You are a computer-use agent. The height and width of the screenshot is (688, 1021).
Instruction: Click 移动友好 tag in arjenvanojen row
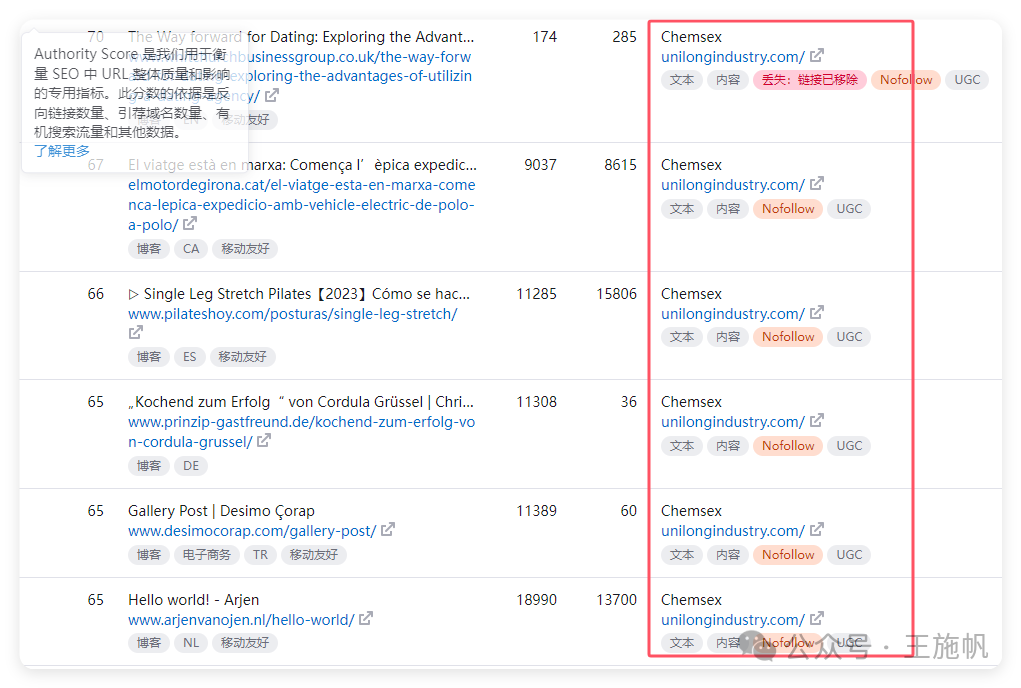[245, 643]
